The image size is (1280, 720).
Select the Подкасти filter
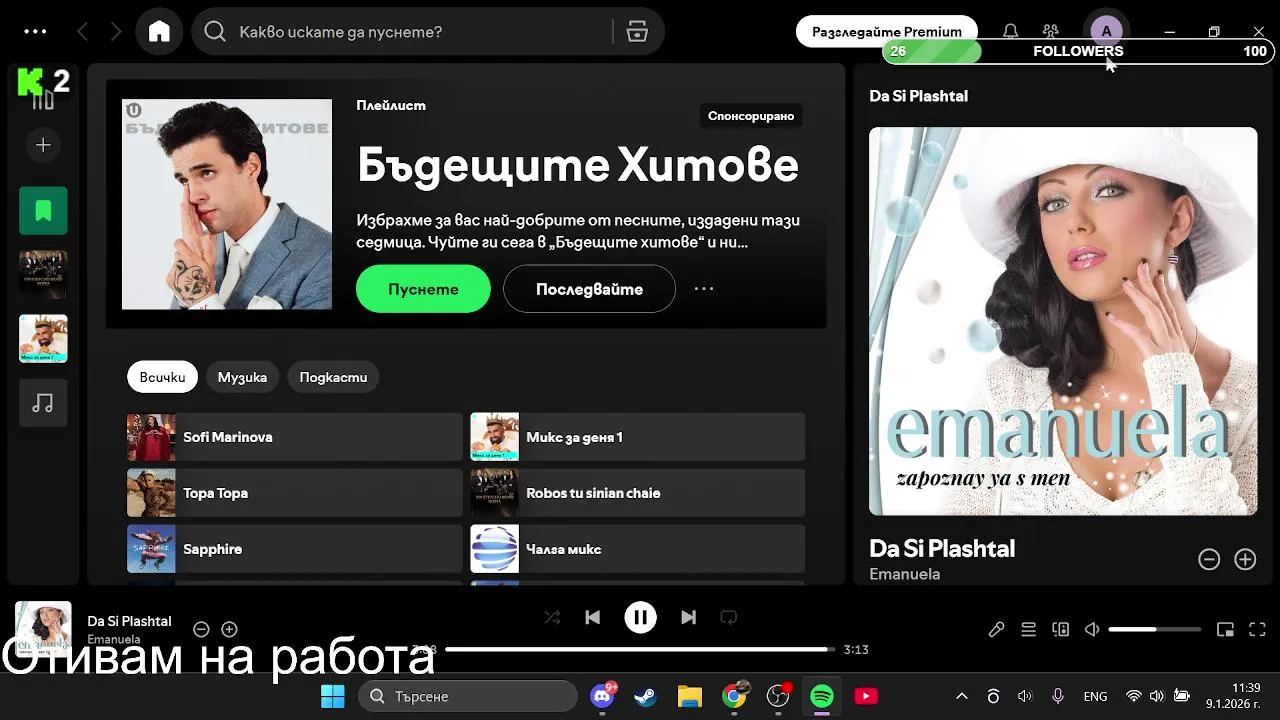click(x=333, y=377)
